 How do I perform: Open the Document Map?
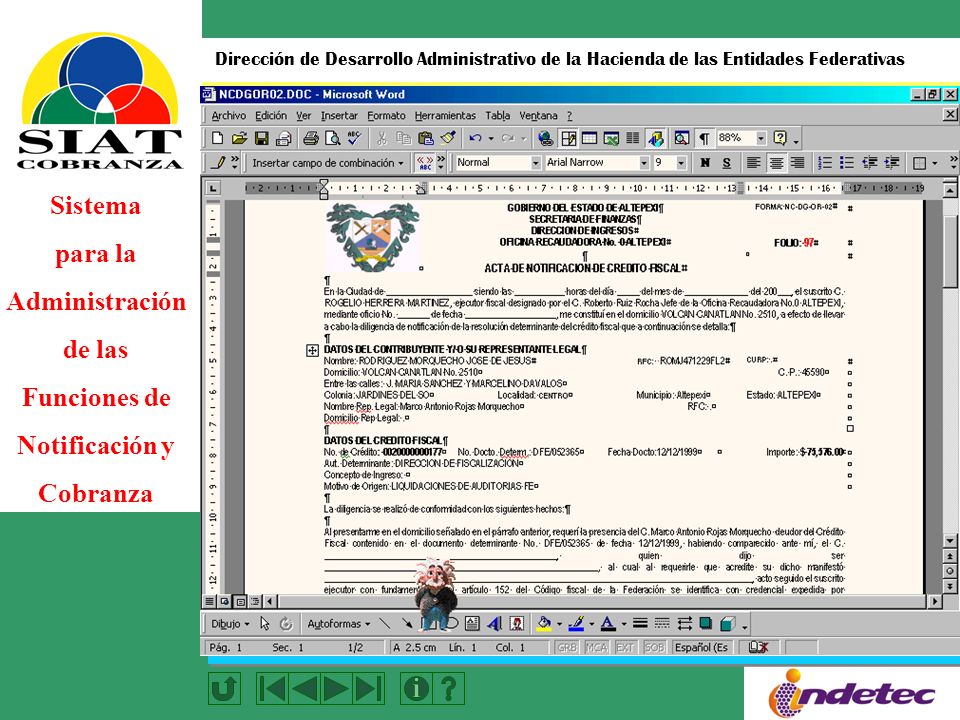click(681, 138)
